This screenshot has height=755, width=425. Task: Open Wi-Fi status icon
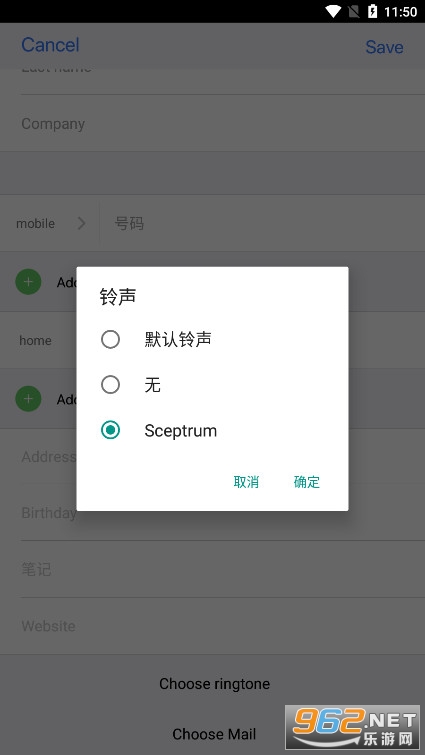click(333, 12)
